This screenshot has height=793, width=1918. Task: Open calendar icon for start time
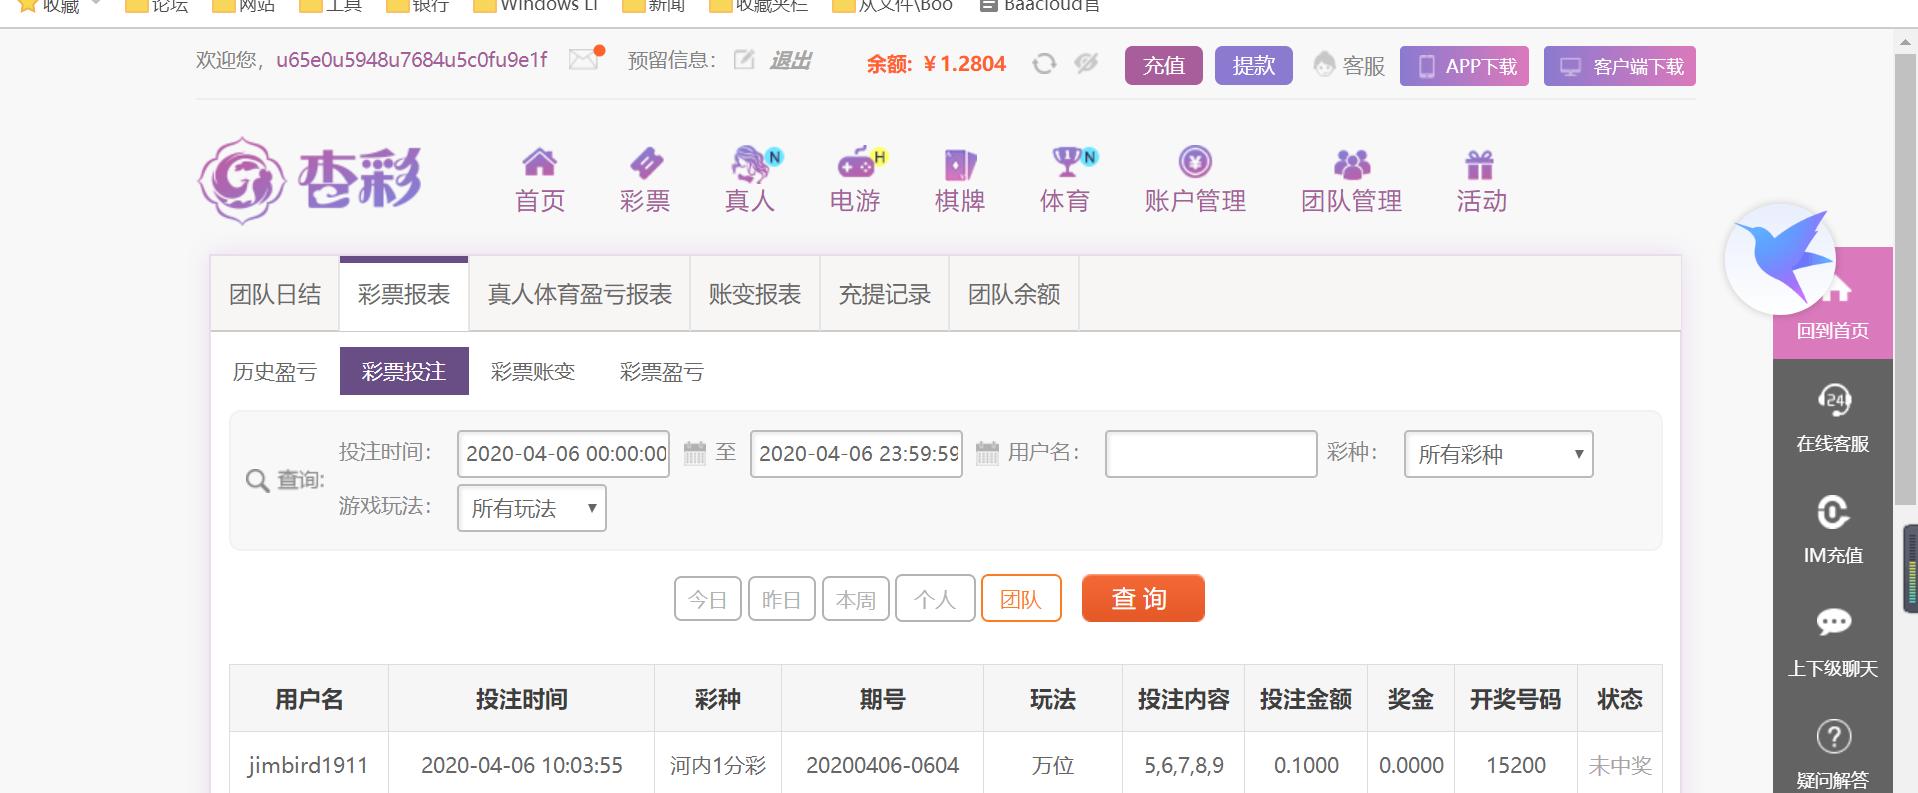(695, 453)
